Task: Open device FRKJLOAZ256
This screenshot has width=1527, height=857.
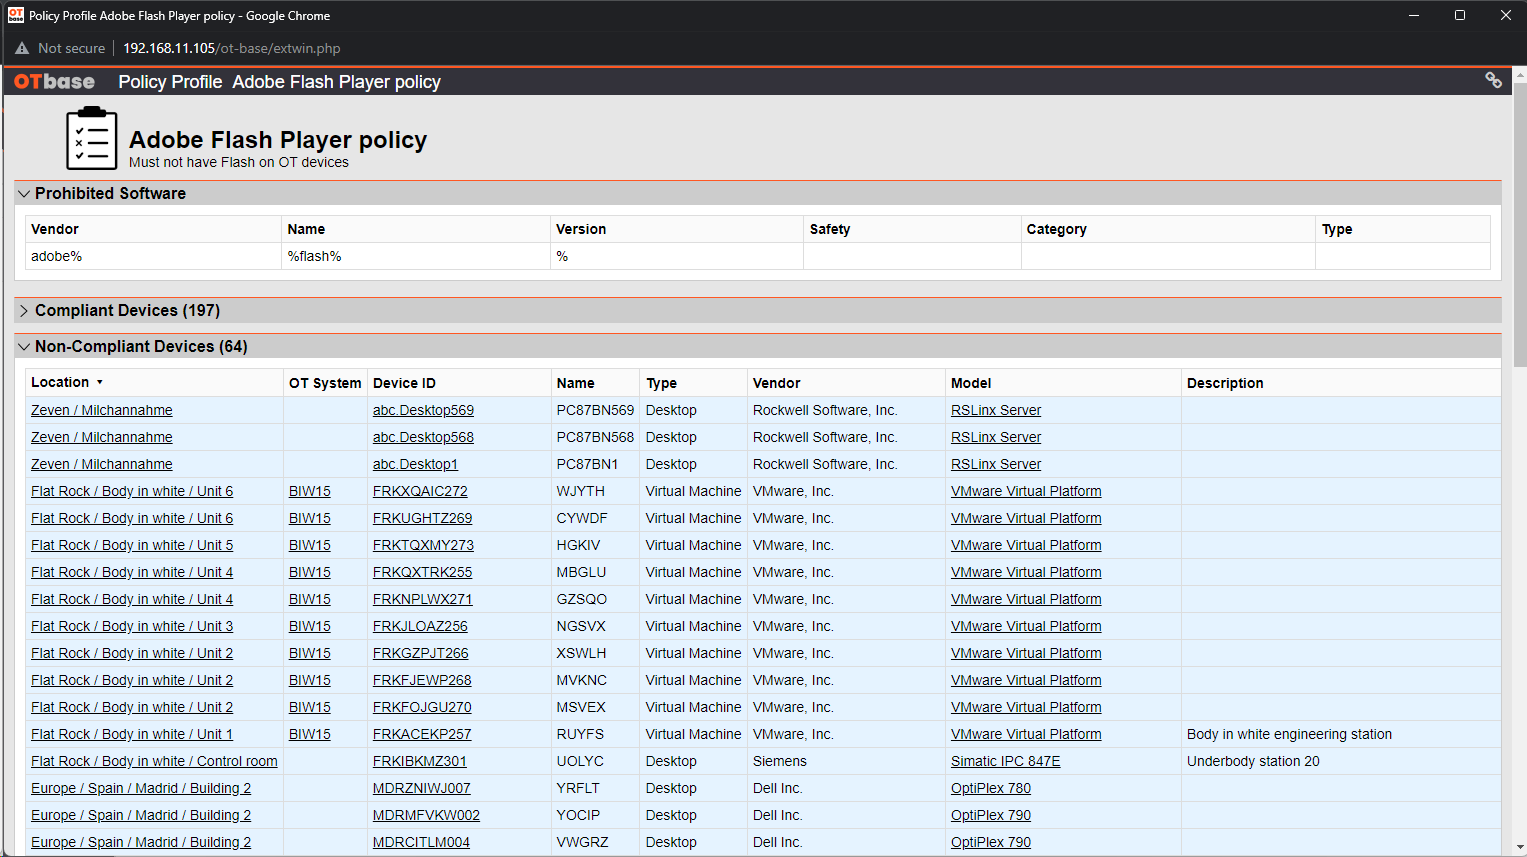Action: click(420, 626)
